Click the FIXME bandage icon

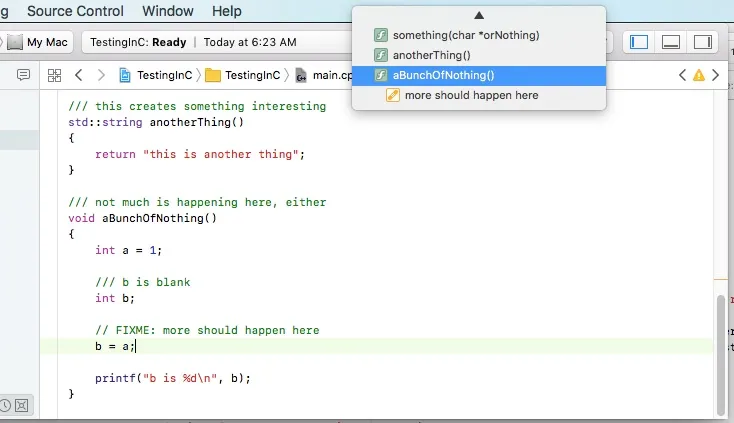(392, 95)
